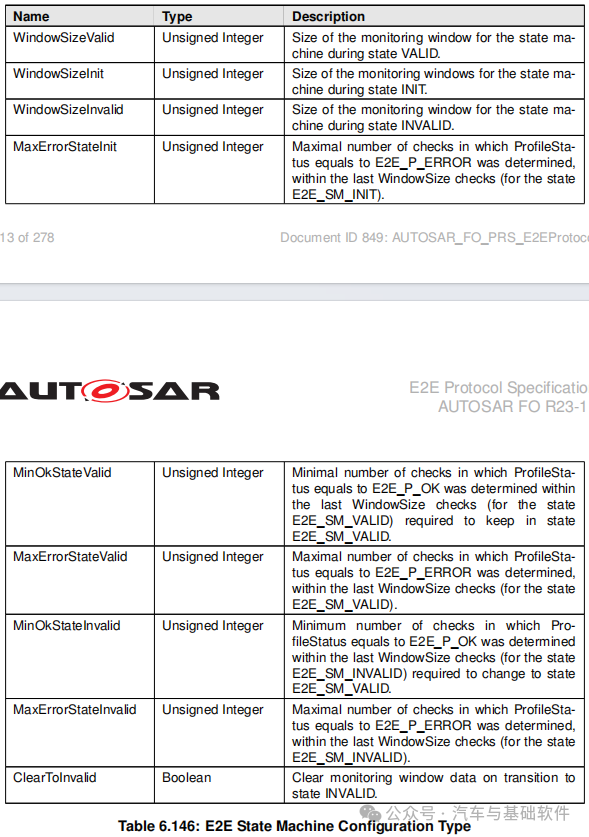Click the MaxErrorStateValid row's description text
The width and height of the screenshot is (589, 837).
coord(434,580)
